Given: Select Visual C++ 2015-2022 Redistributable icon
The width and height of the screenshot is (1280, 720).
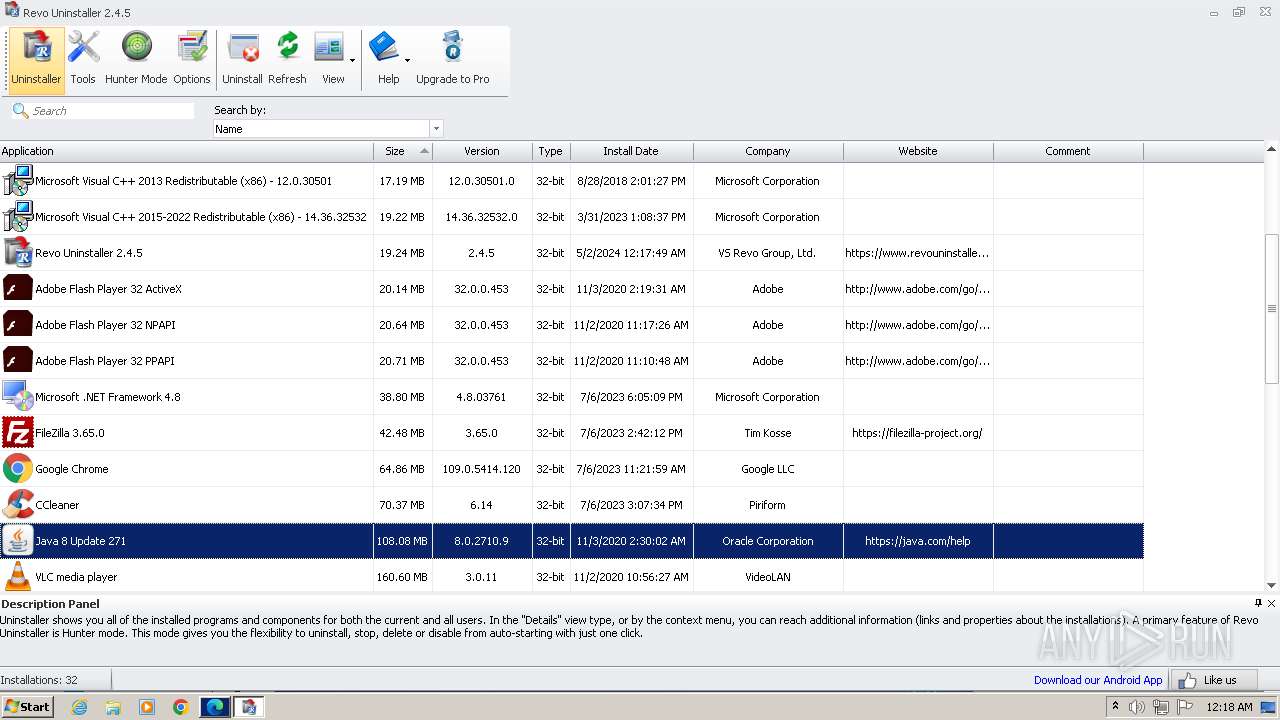Looking at the screenshot, I should coord(18,217).
